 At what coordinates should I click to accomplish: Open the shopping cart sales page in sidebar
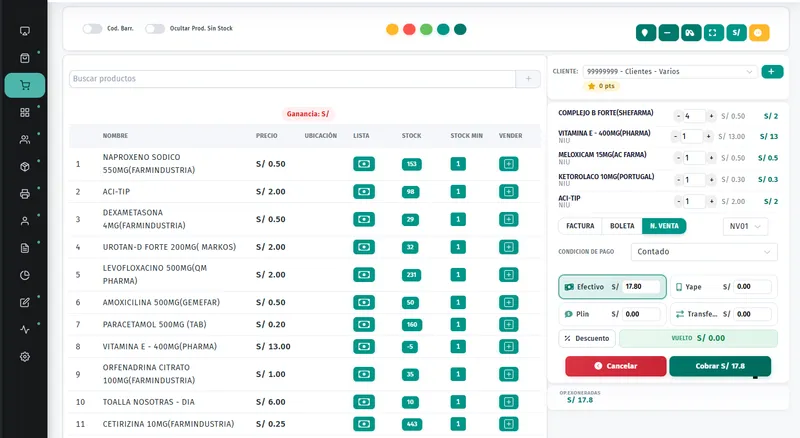point(24,85)
